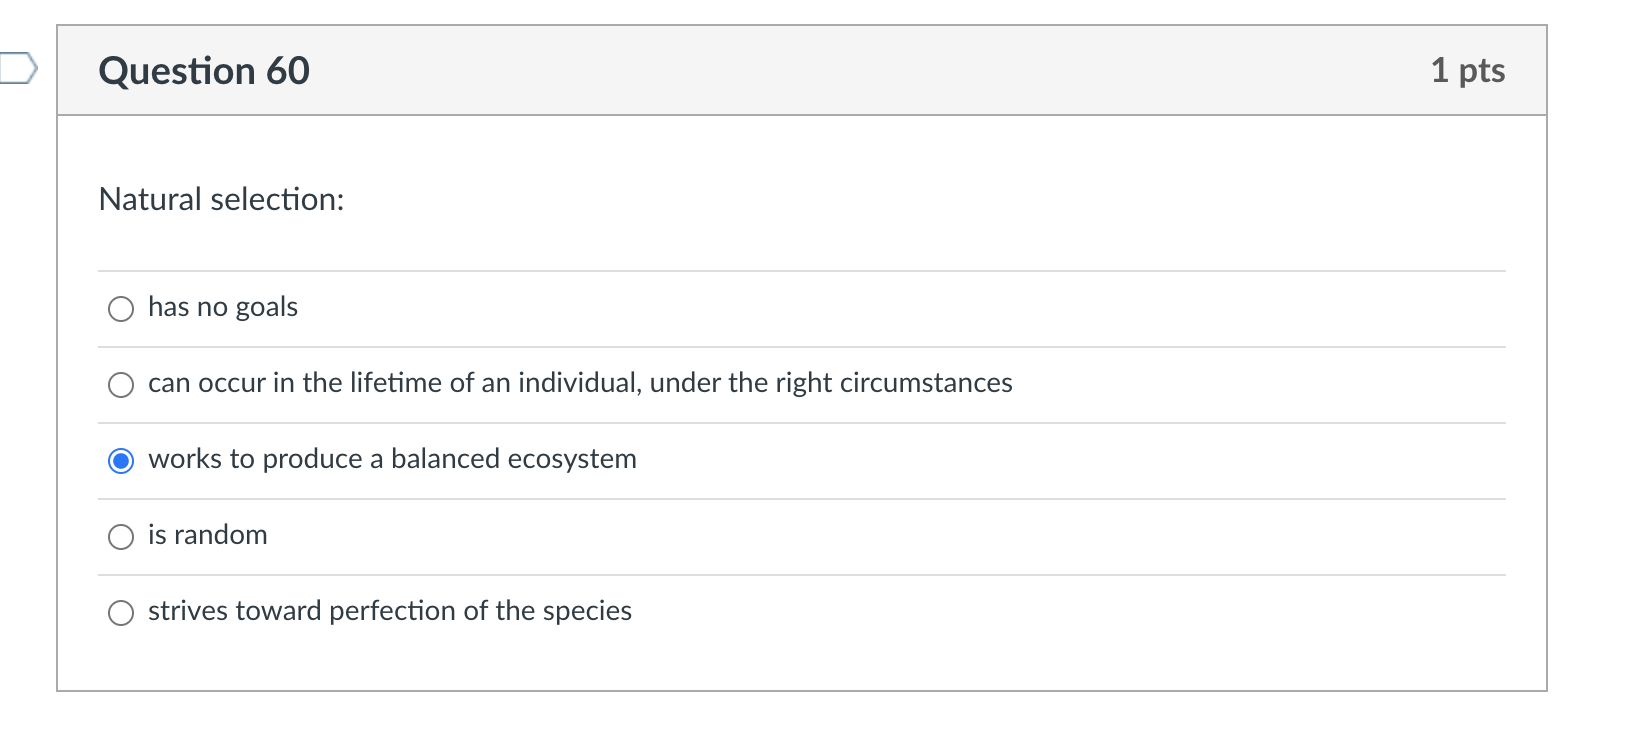Click the "strives toward perfection of the species" label
This screenshot has width=1628, height=736.
tap(389, 611)
